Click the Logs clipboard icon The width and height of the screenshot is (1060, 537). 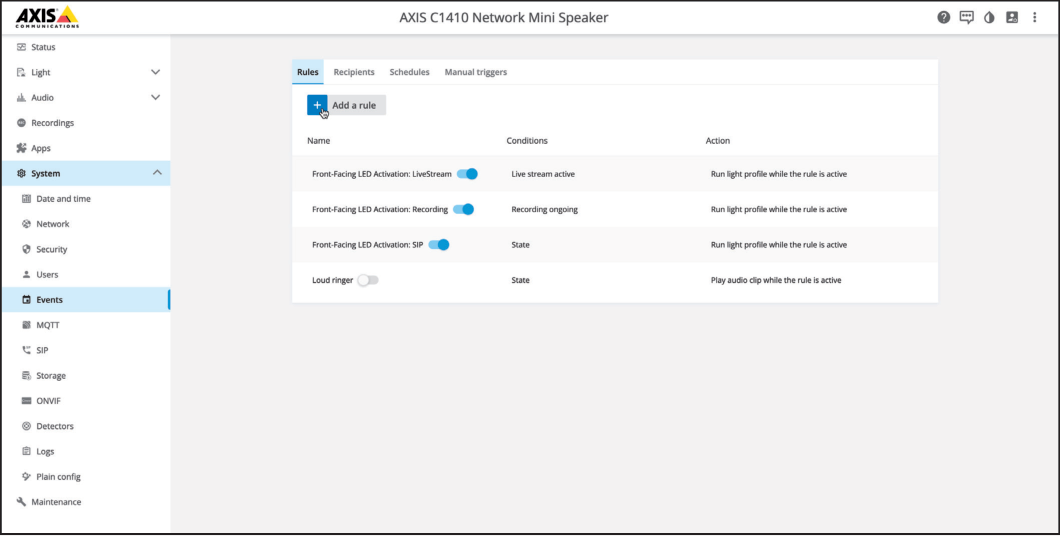pyautogui.click(x=26, y=452)
